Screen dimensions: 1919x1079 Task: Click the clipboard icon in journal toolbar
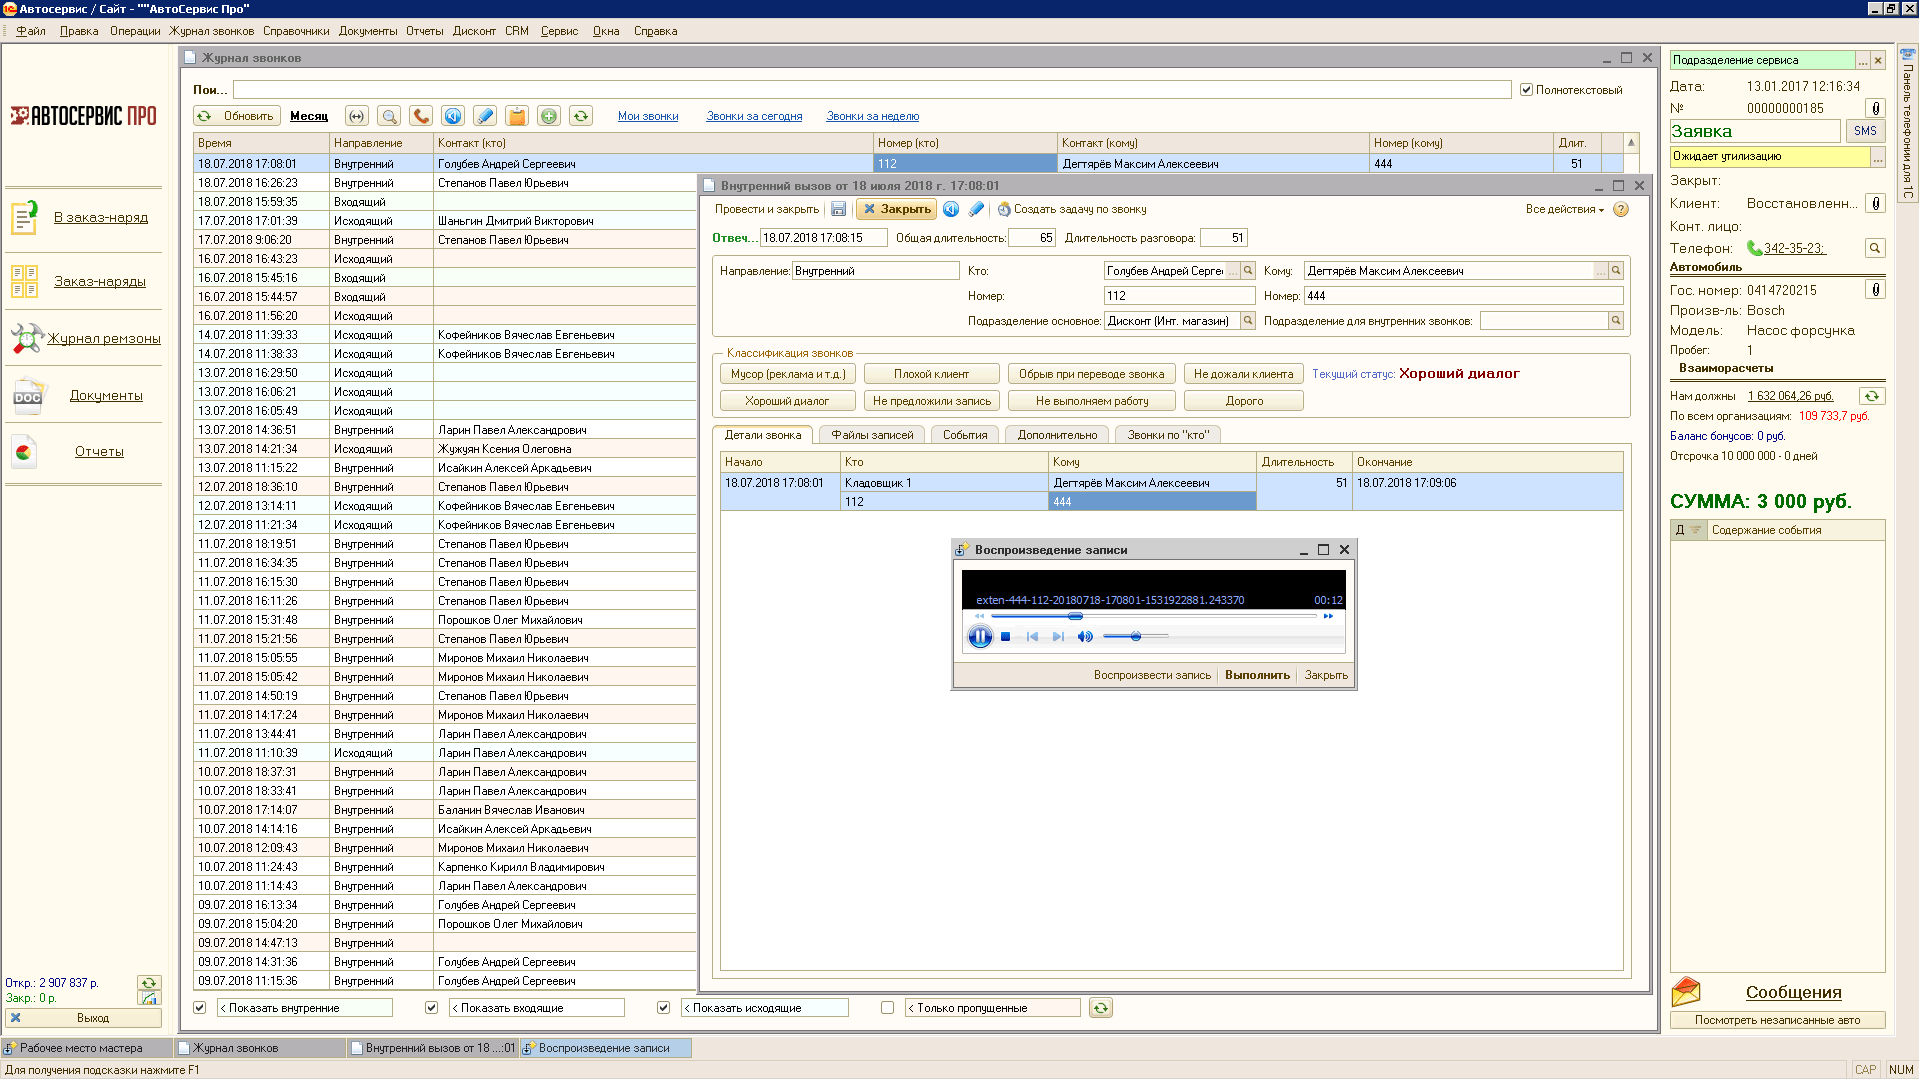517,116
